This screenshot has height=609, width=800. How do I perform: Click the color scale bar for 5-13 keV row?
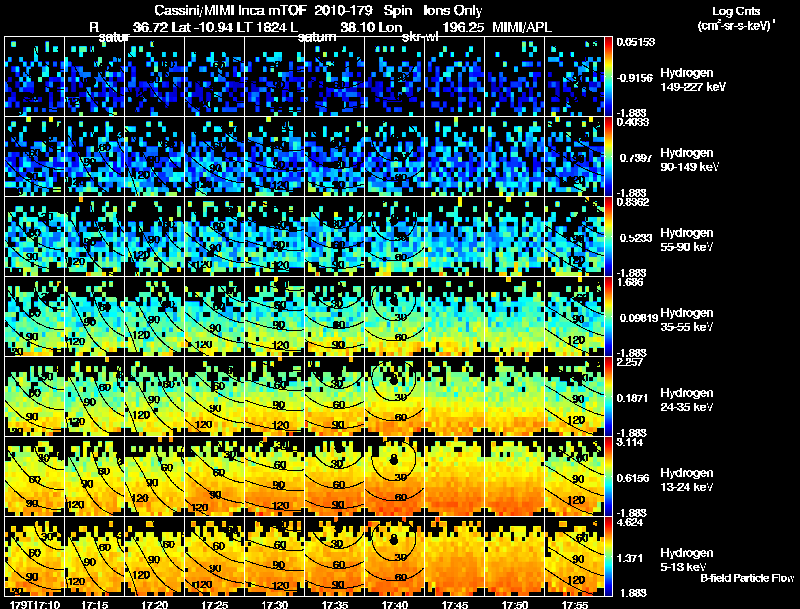tap(608, 556)
